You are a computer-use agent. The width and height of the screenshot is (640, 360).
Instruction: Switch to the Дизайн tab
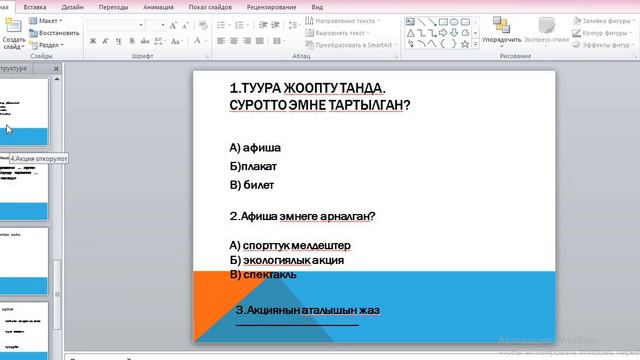[72, 7]
